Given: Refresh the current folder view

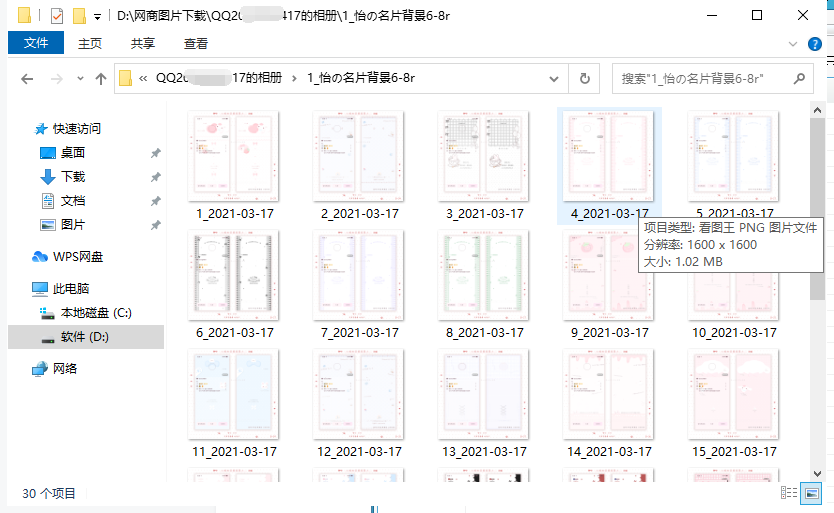Looking at the screenshot, I should tap(585, 79).
